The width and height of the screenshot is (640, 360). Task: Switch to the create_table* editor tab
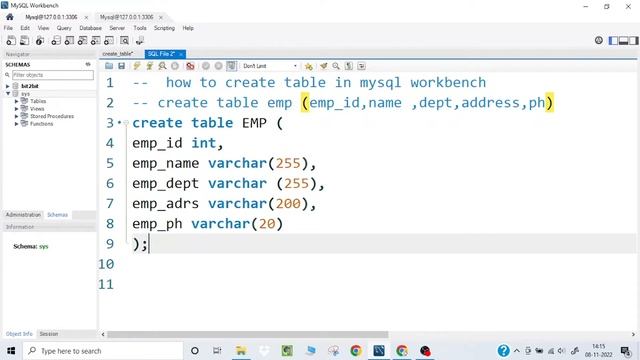click(x=118, y=54)
